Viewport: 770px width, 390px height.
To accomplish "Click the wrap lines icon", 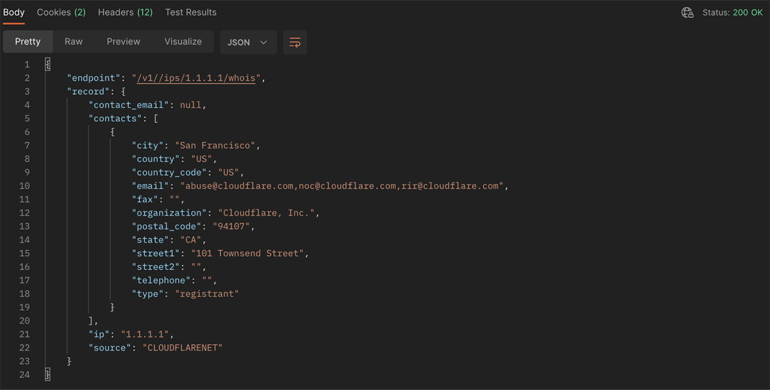I will 295,42.
